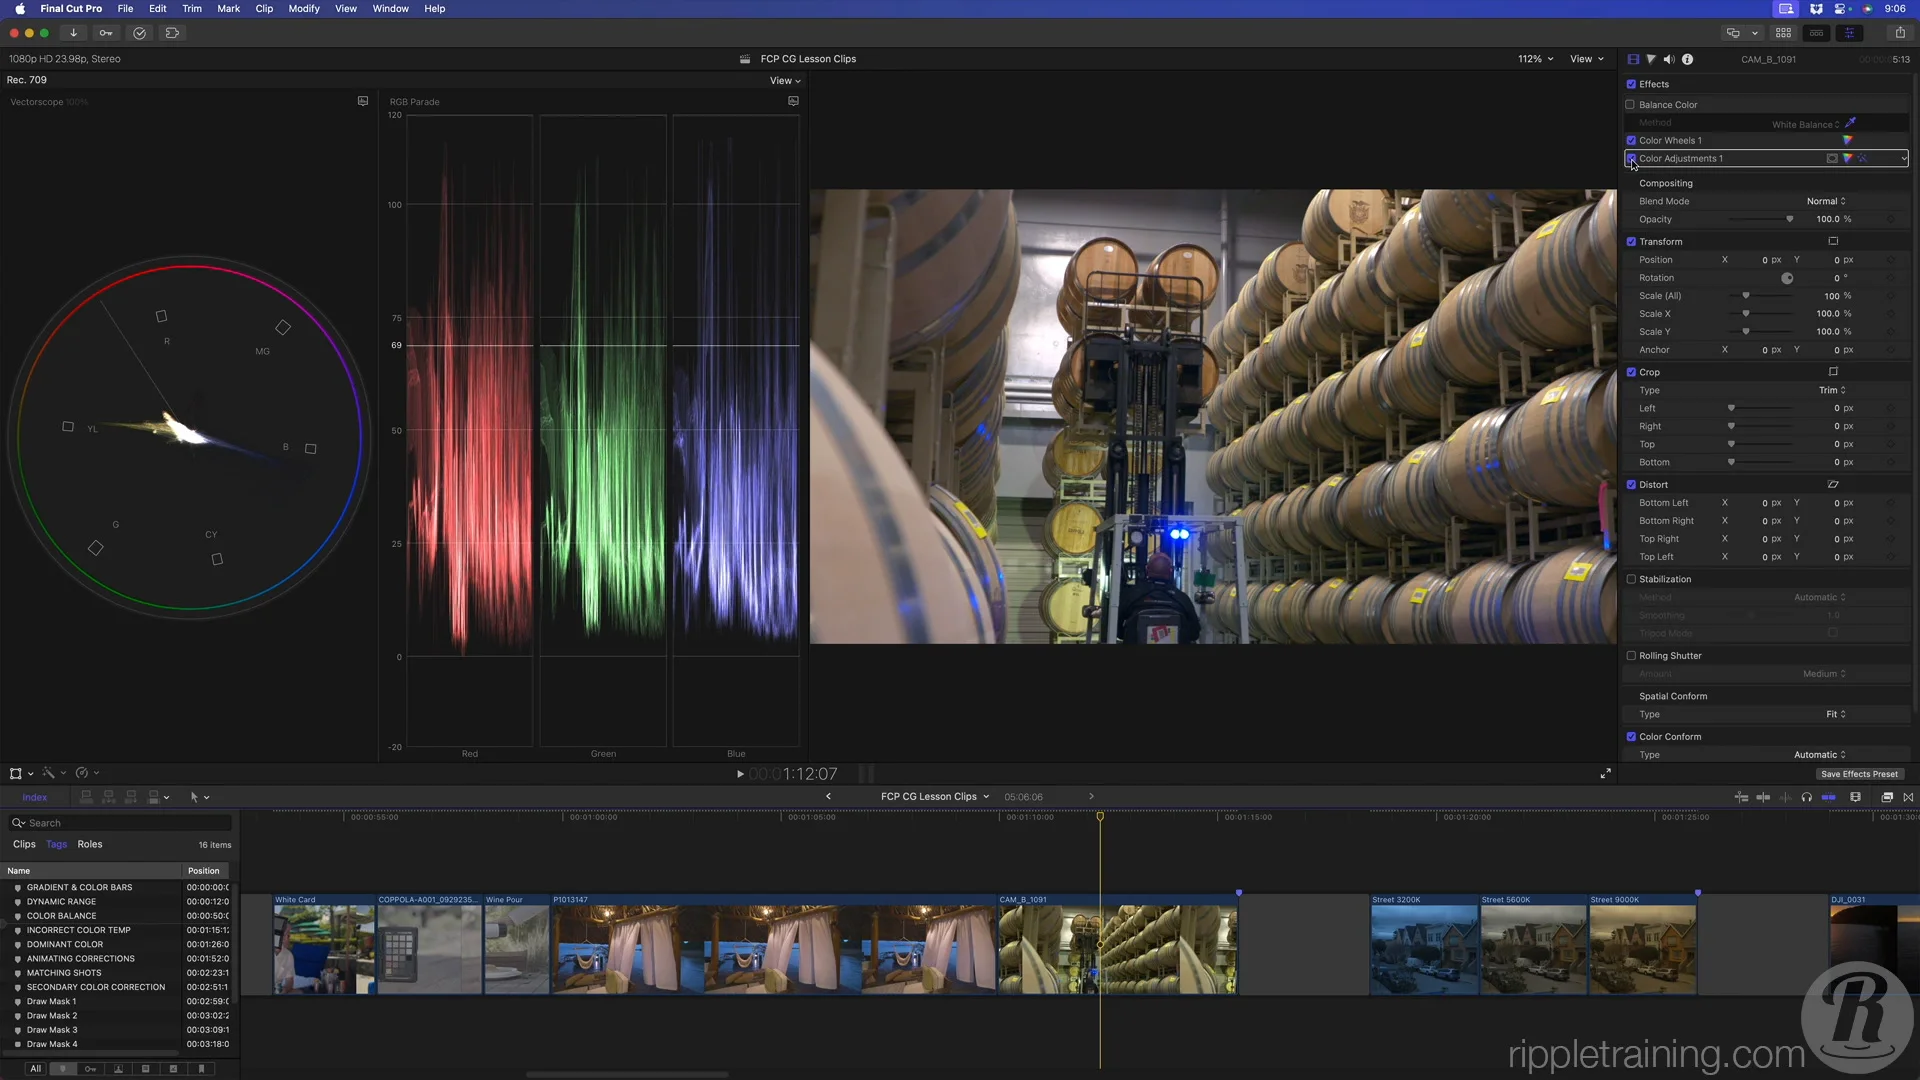
Task: Click the Balance Color eyedropper tool
Action: click(x=1850, y=123)
